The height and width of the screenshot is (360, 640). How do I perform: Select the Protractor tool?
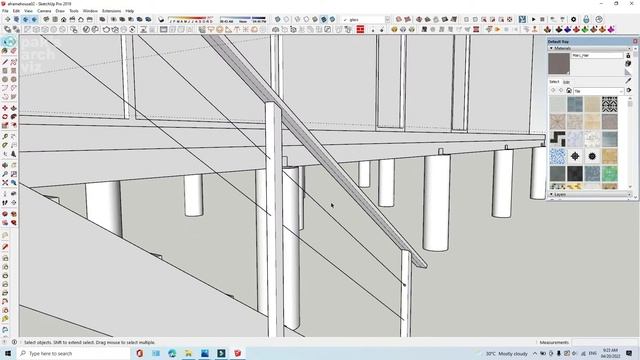pos(5,145)
